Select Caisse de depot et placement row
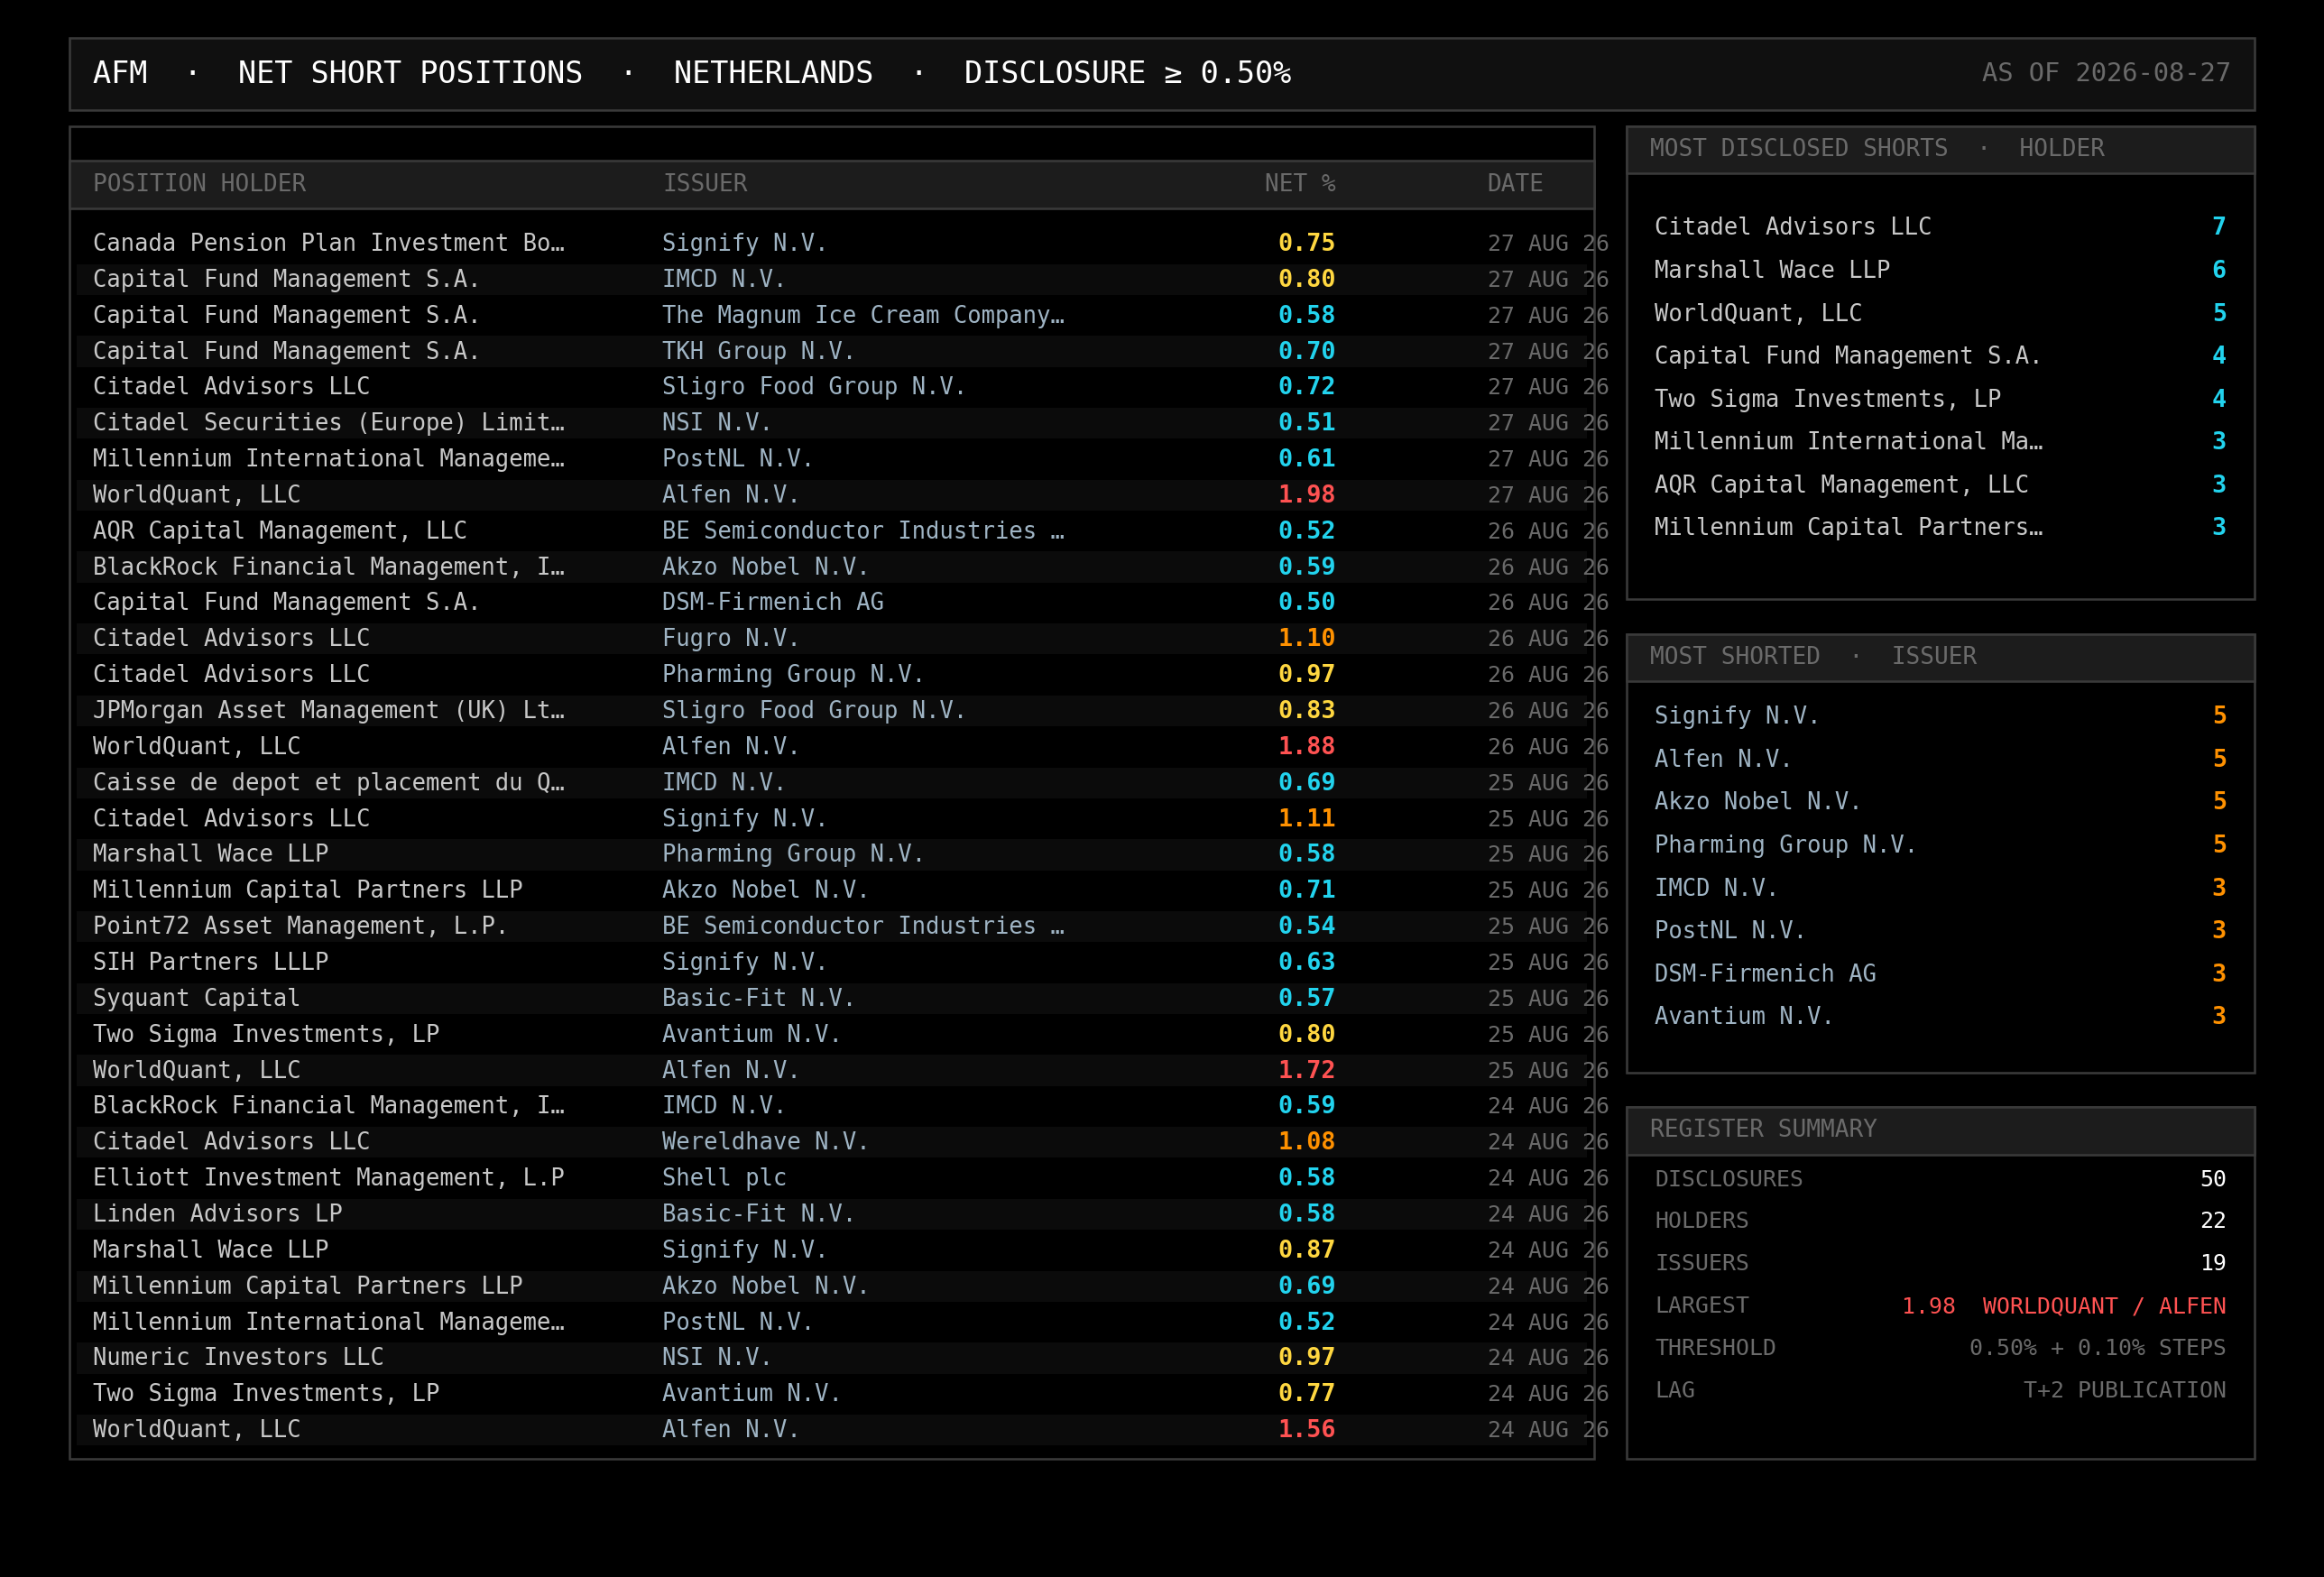2324x1577 pixels. coord(834,782)
